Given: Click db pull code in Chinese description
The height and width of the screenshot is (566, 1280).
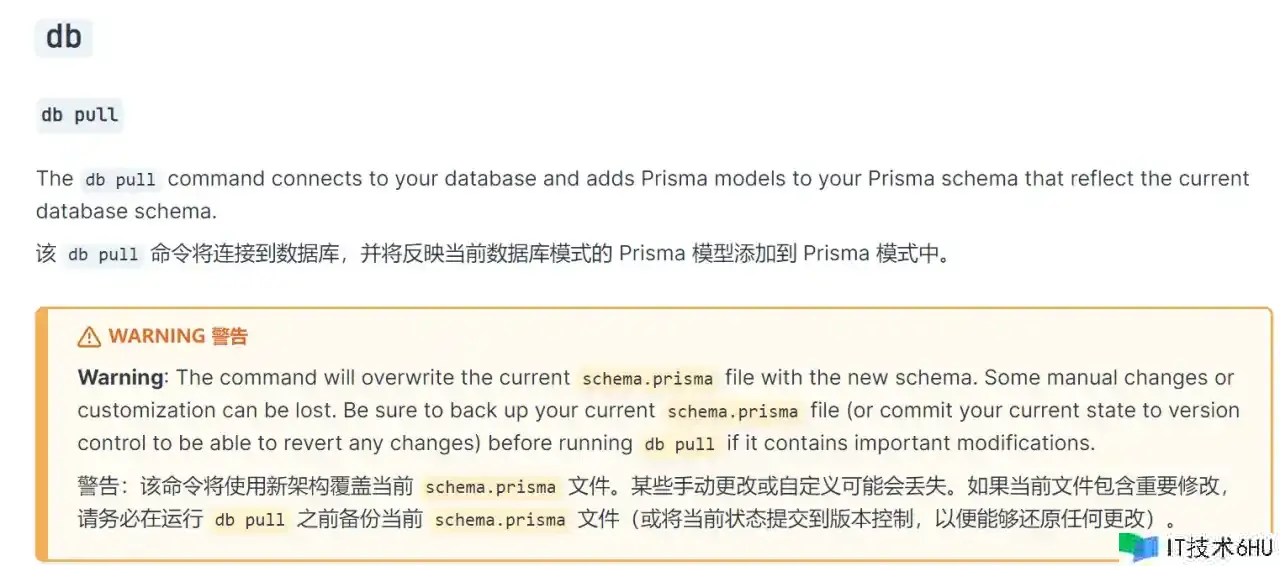Looking at the screenshot, I should tap(103, 254).
